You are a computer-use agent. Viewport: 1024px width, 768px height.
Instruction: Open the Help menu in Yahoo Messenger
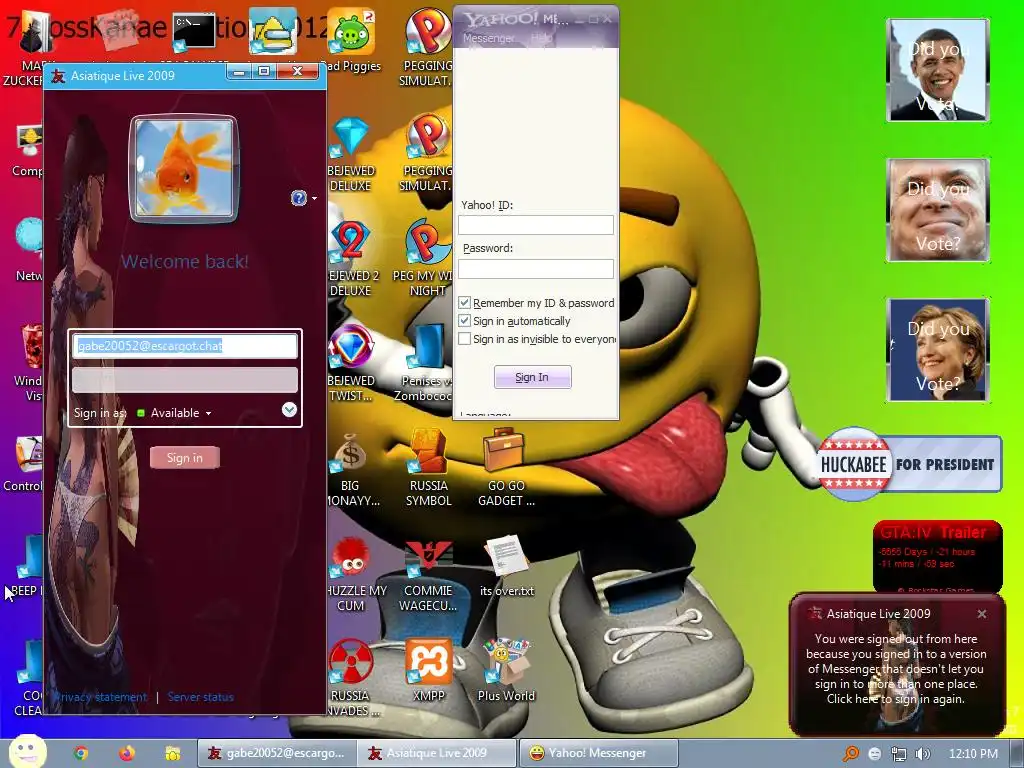pyautogui.click(x=541, y=39)
